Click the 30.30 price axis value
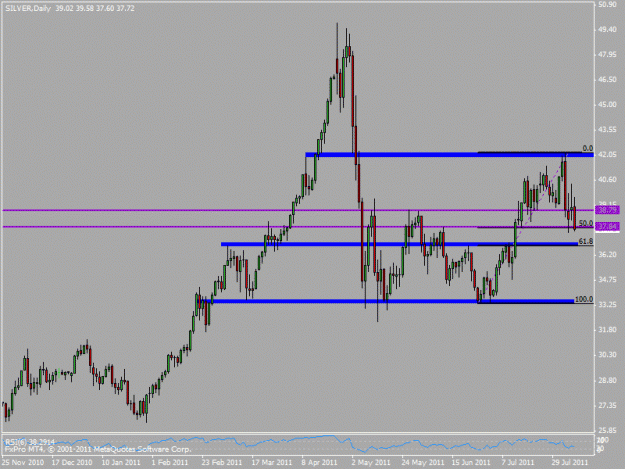This screenshot has width=625, height=469. coord(607,355)
